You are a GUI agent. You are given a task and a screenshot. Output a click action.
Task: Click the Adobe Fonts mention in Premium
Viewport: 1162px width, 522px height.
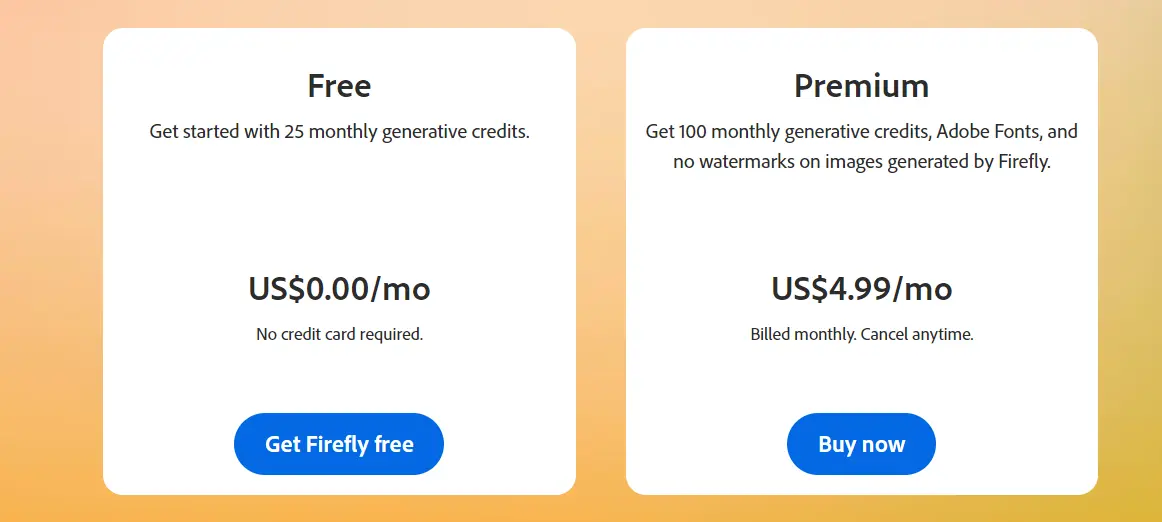[992, 132]
